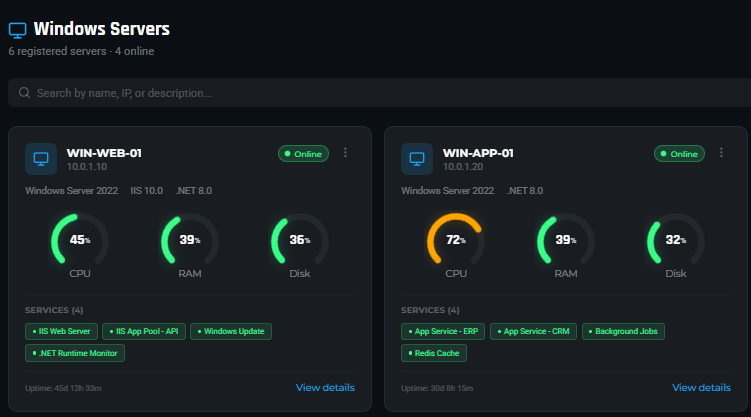The width and height of the screenshot is (751, 417).
Task: Open View details for WIN-APP-01
Action: 701,388
